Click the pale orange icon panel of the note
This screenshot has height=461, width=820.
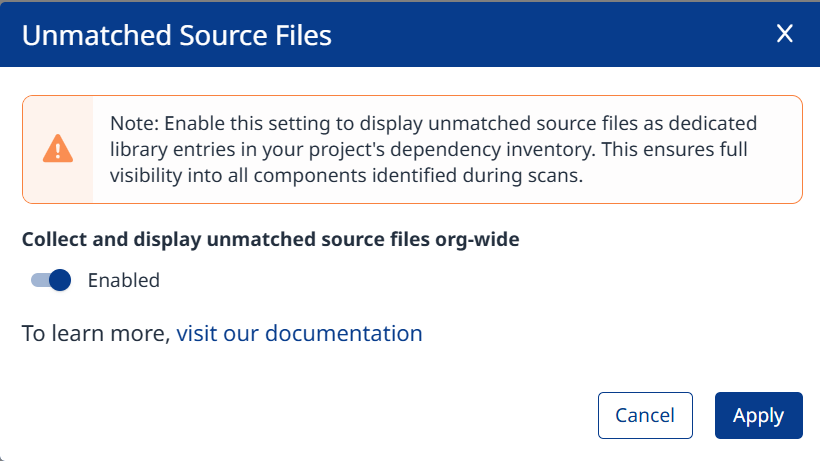click(58, 149)
